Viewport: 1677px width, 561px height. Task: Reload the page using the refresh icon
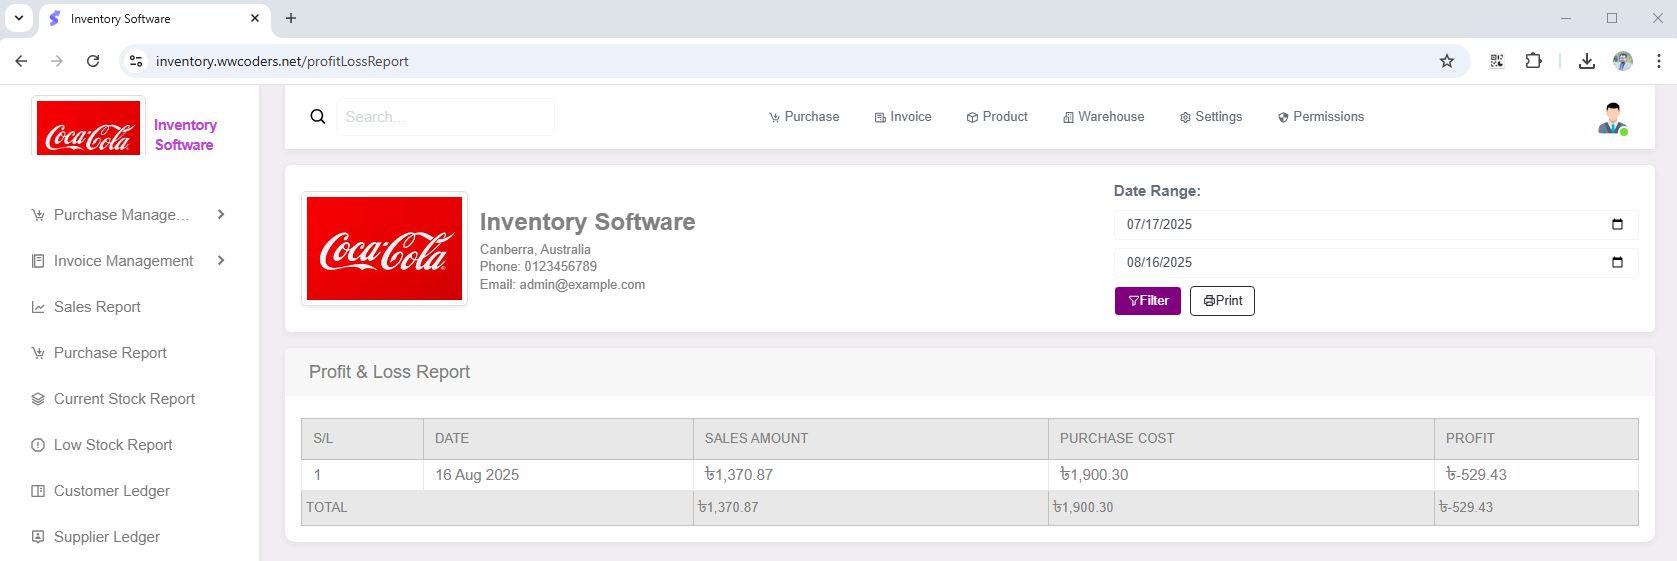[93, 61]
